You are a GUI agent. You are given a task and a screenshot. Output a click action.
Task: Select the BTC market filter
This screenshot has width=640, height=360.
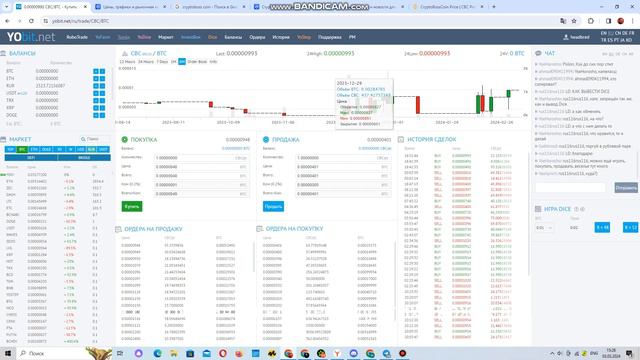pyautogui.click(x=22, y=149)
